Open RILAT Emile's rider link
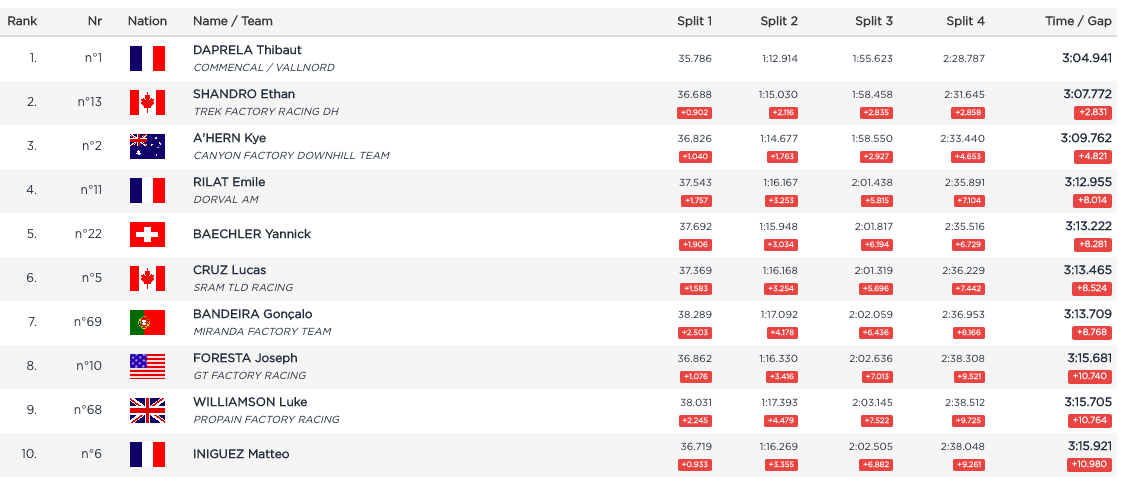Screen dimensions: 1126x485 (x=228, y=182)
